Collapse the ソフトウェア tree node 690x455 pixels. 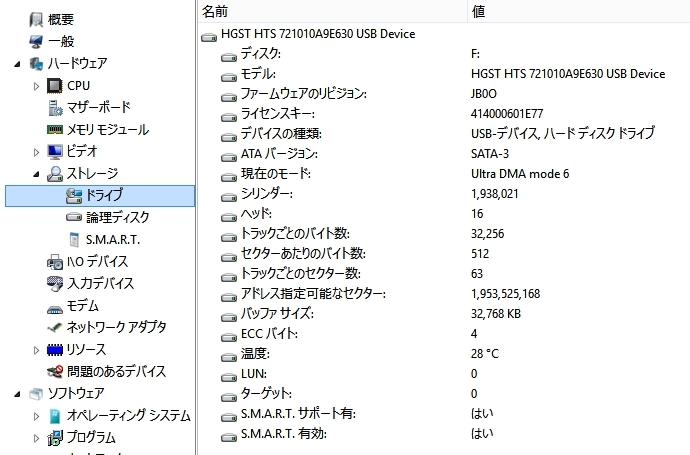tap(17, 394)
